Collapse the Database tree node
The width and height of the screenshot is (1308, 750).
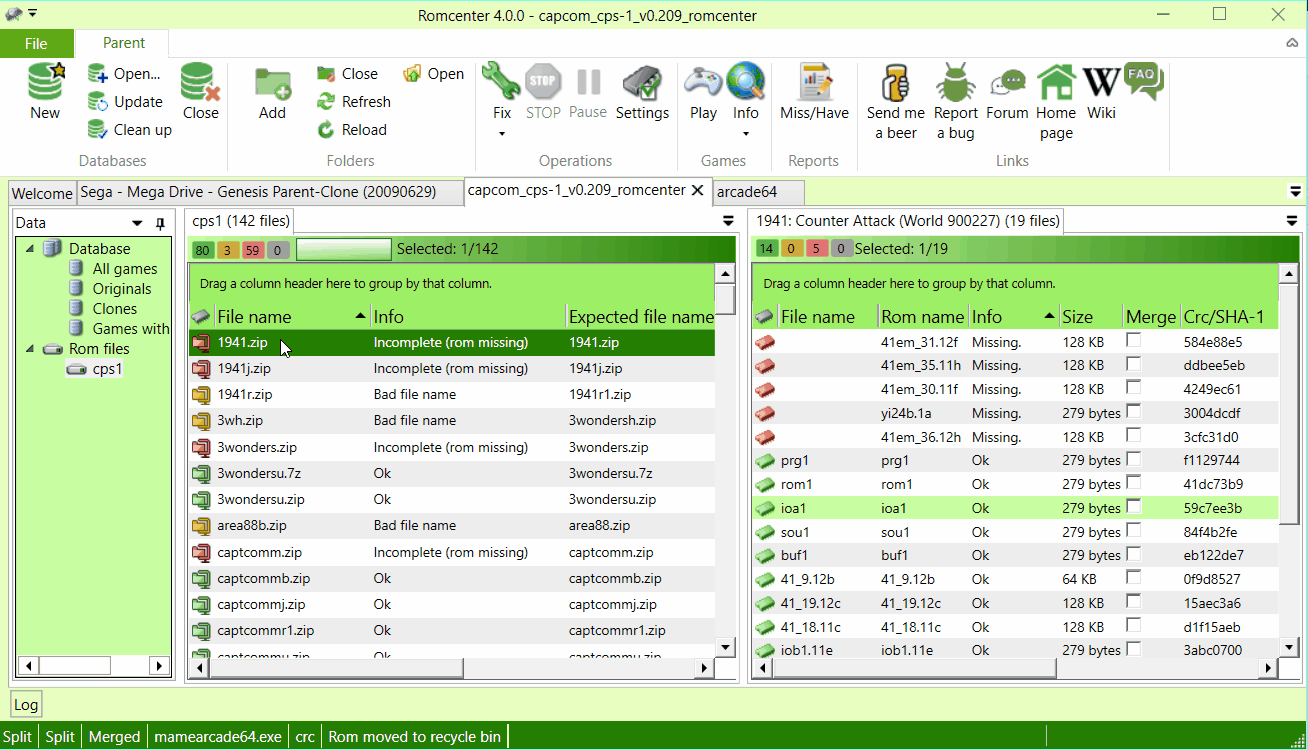coord(29,248)
